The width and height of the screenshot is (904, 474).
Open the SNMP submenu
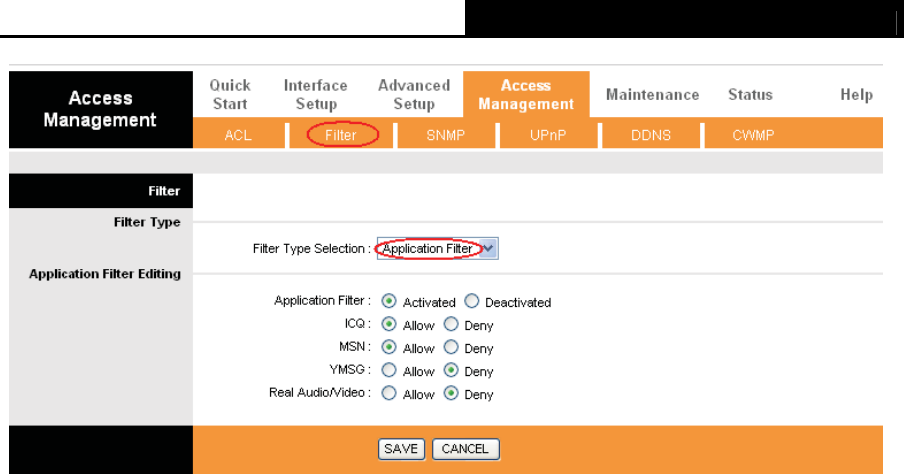coord(445,135)
